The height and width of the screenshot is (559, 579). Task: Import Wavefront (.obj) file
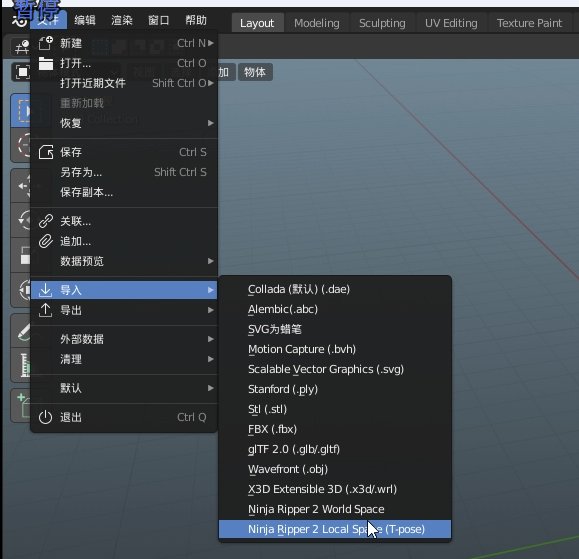(x=335, y=469)
